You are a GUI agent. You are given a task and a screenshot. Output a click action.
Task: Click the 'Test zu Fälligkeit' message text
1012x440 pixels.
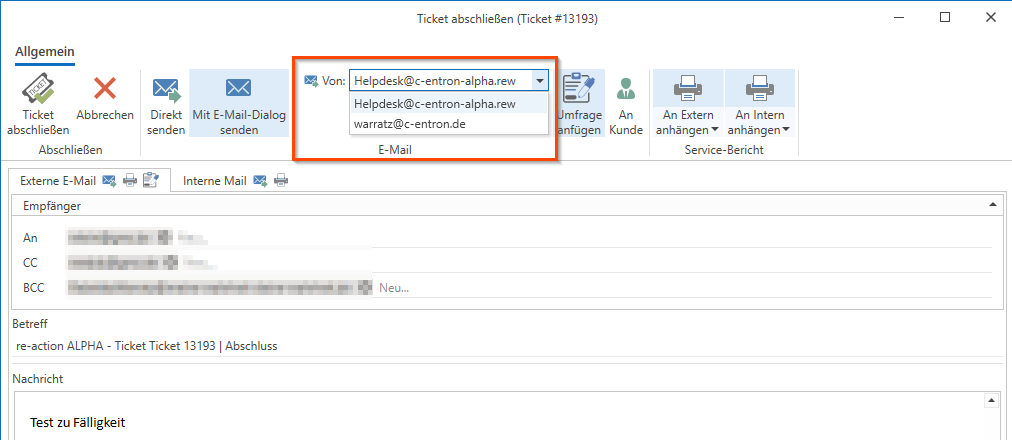(x=77, y=423)
